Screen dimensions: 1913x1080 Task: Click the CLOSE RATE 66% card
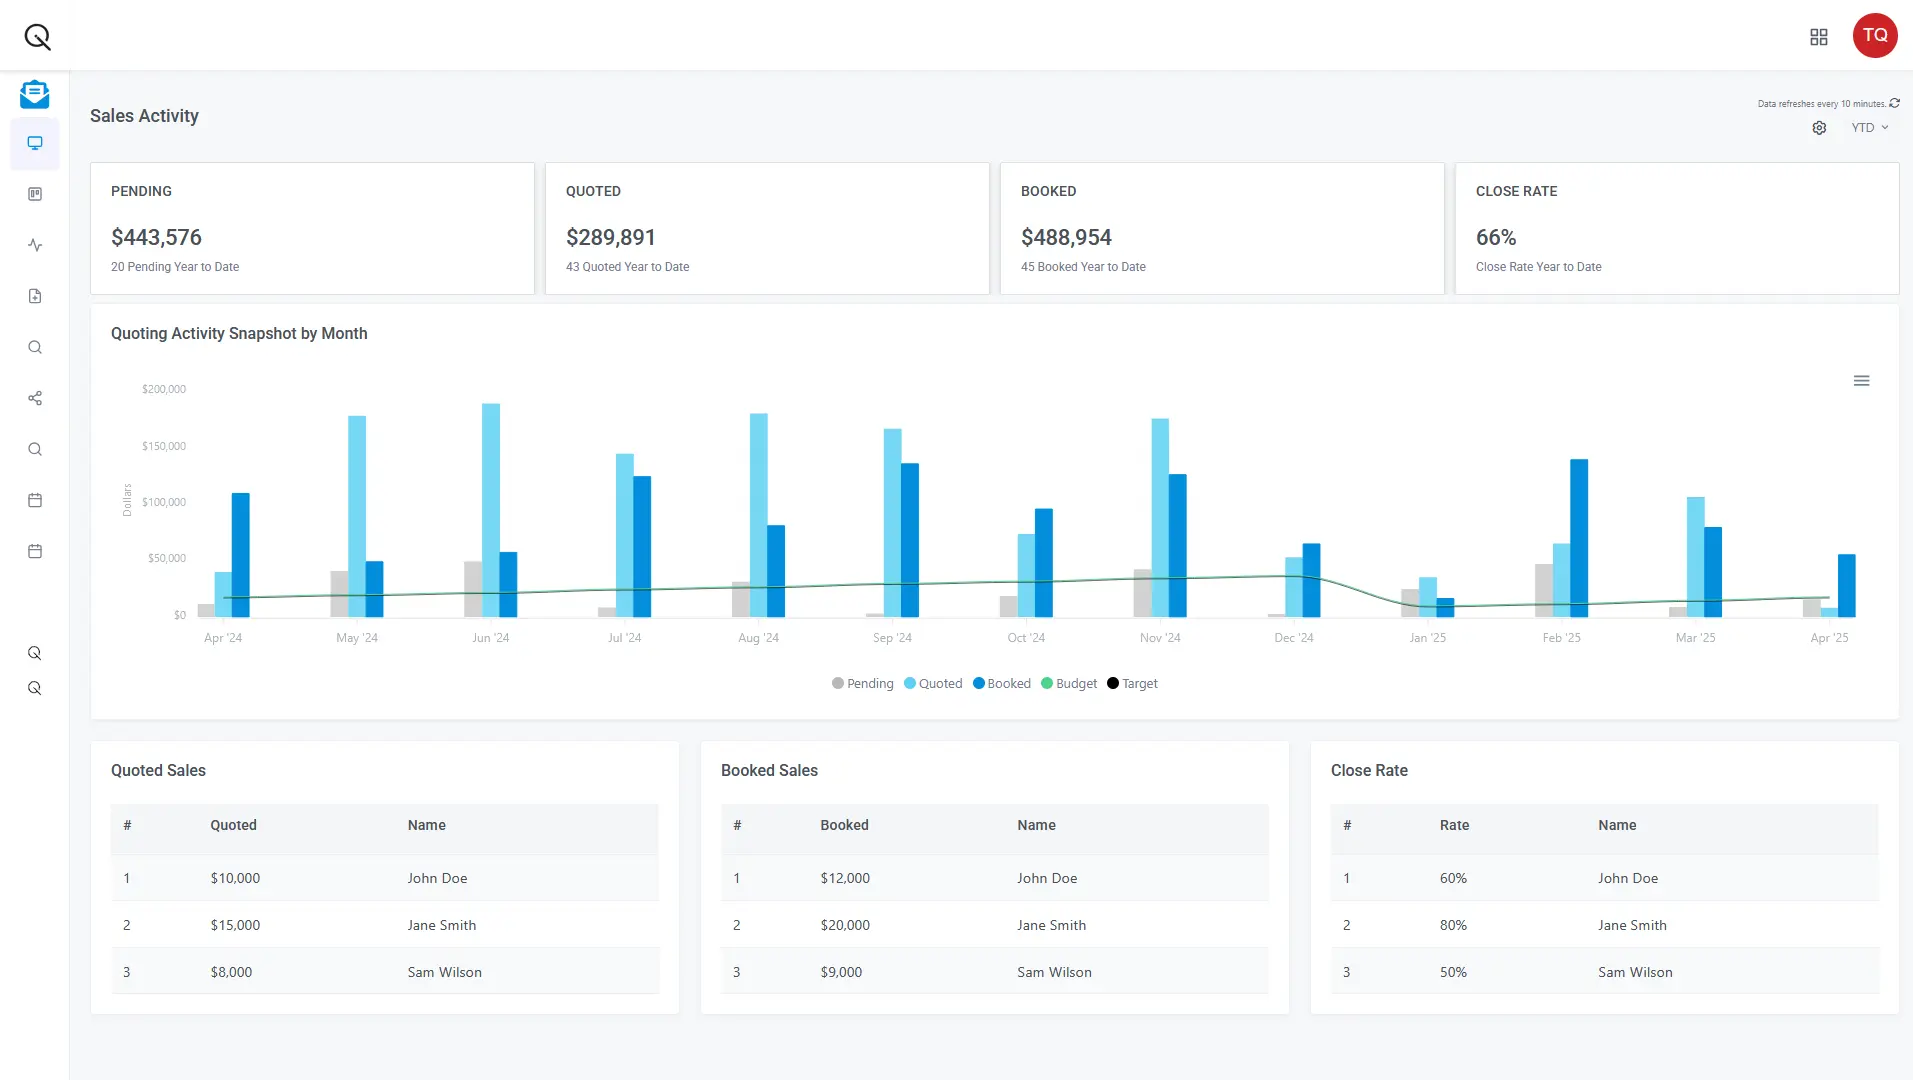(x=1676, y=228)
